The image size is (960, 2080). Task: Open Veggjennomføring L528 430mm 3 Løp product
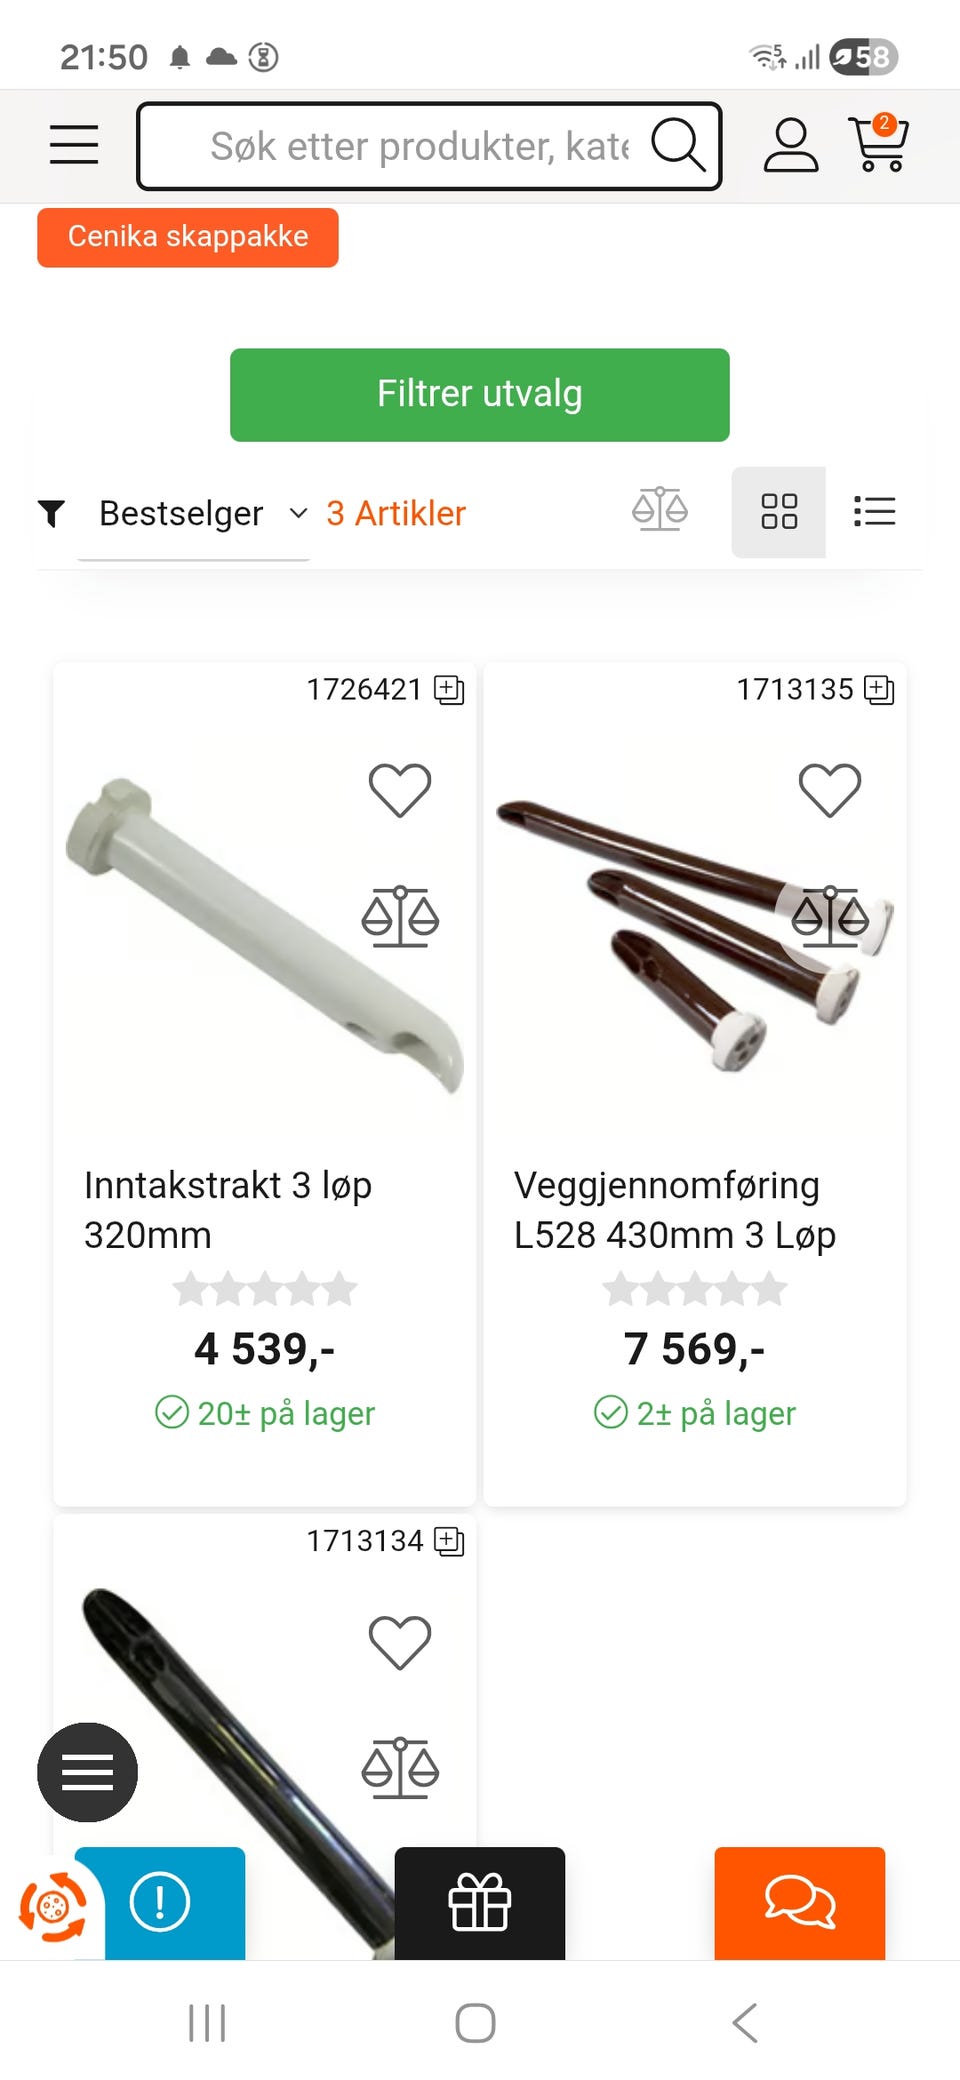pyautogui.click(x=675, y=1210)
